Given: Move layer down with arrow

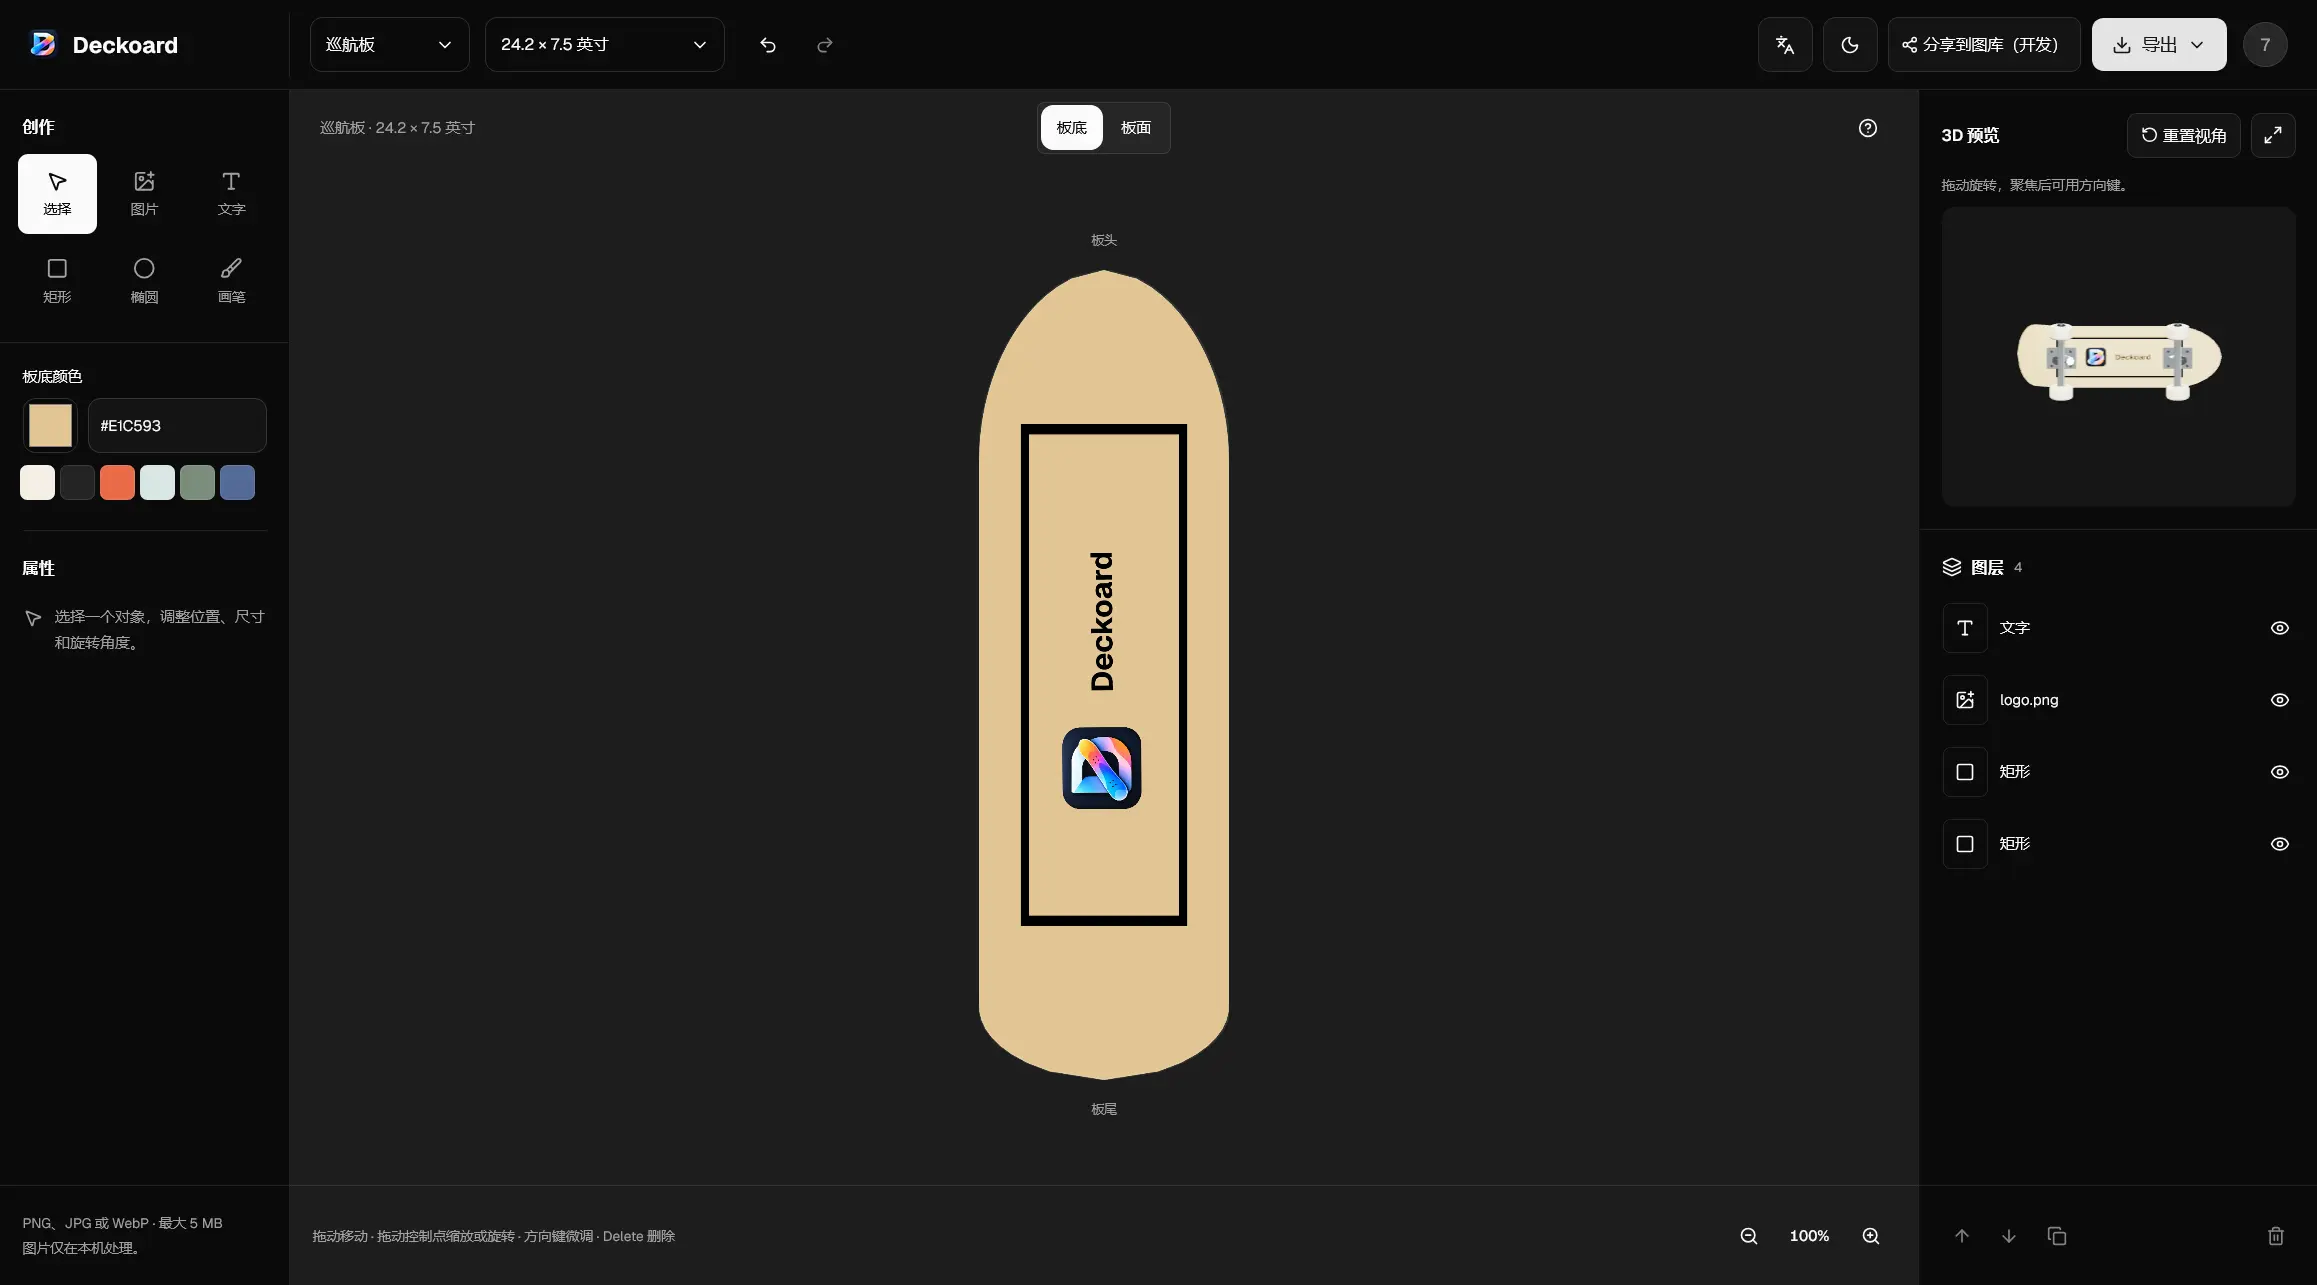Looking at the screenshot, I should coord(2009,1236).
